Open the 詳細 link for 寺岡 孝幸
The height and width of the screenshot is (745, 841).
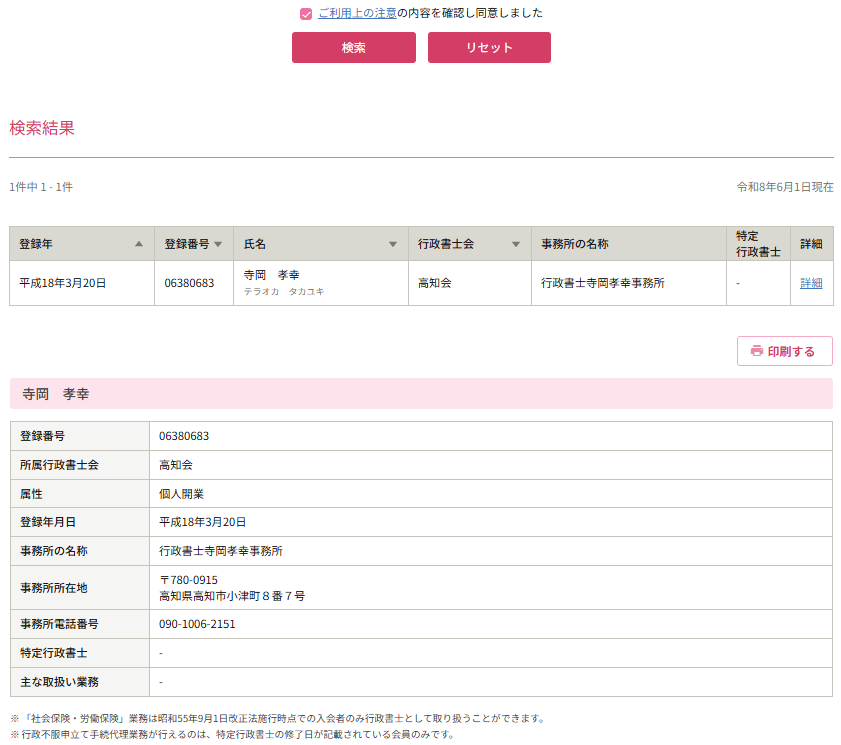click(x=811, y=283)
